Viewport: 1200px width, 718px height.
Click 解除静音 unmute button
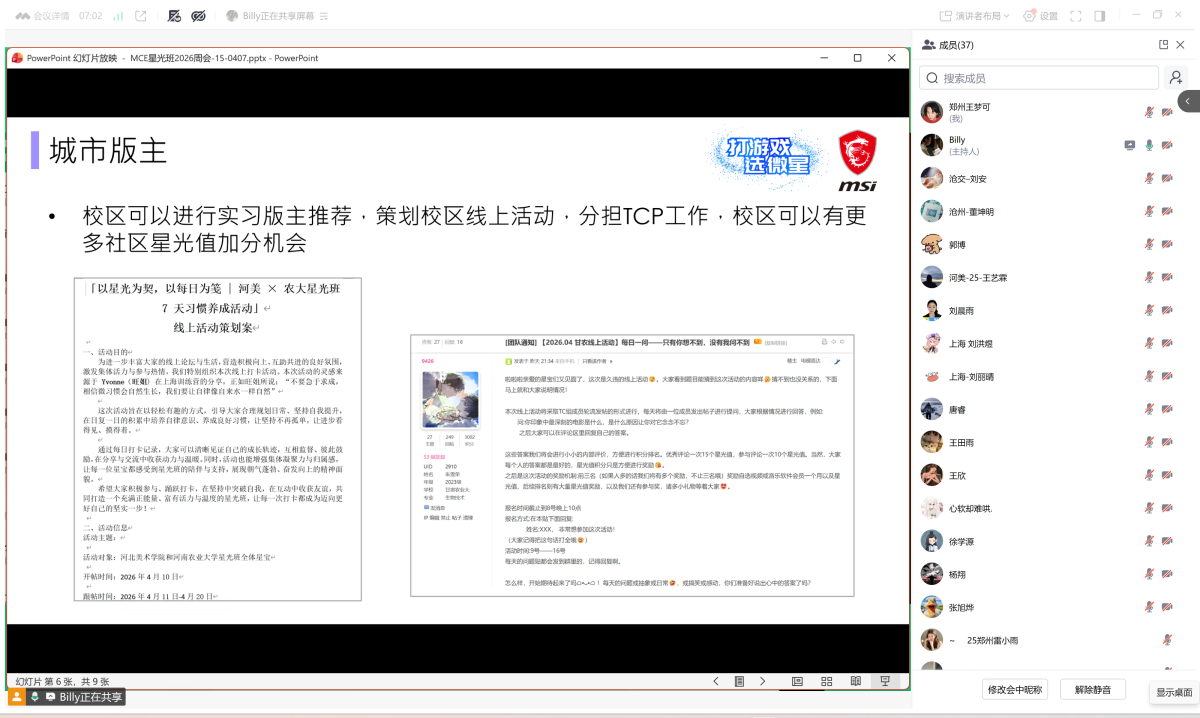(1099, 689)
